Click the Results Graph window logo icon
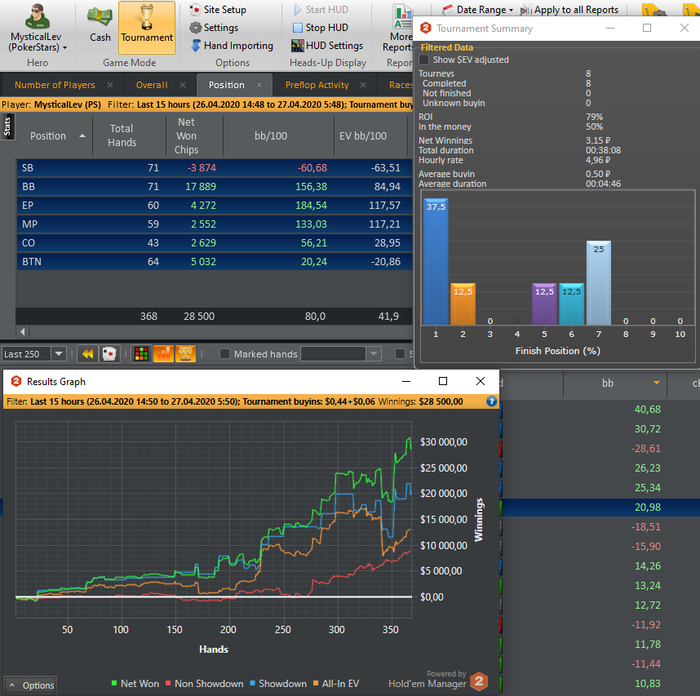700x696 pixels. (x=16, y=381)
